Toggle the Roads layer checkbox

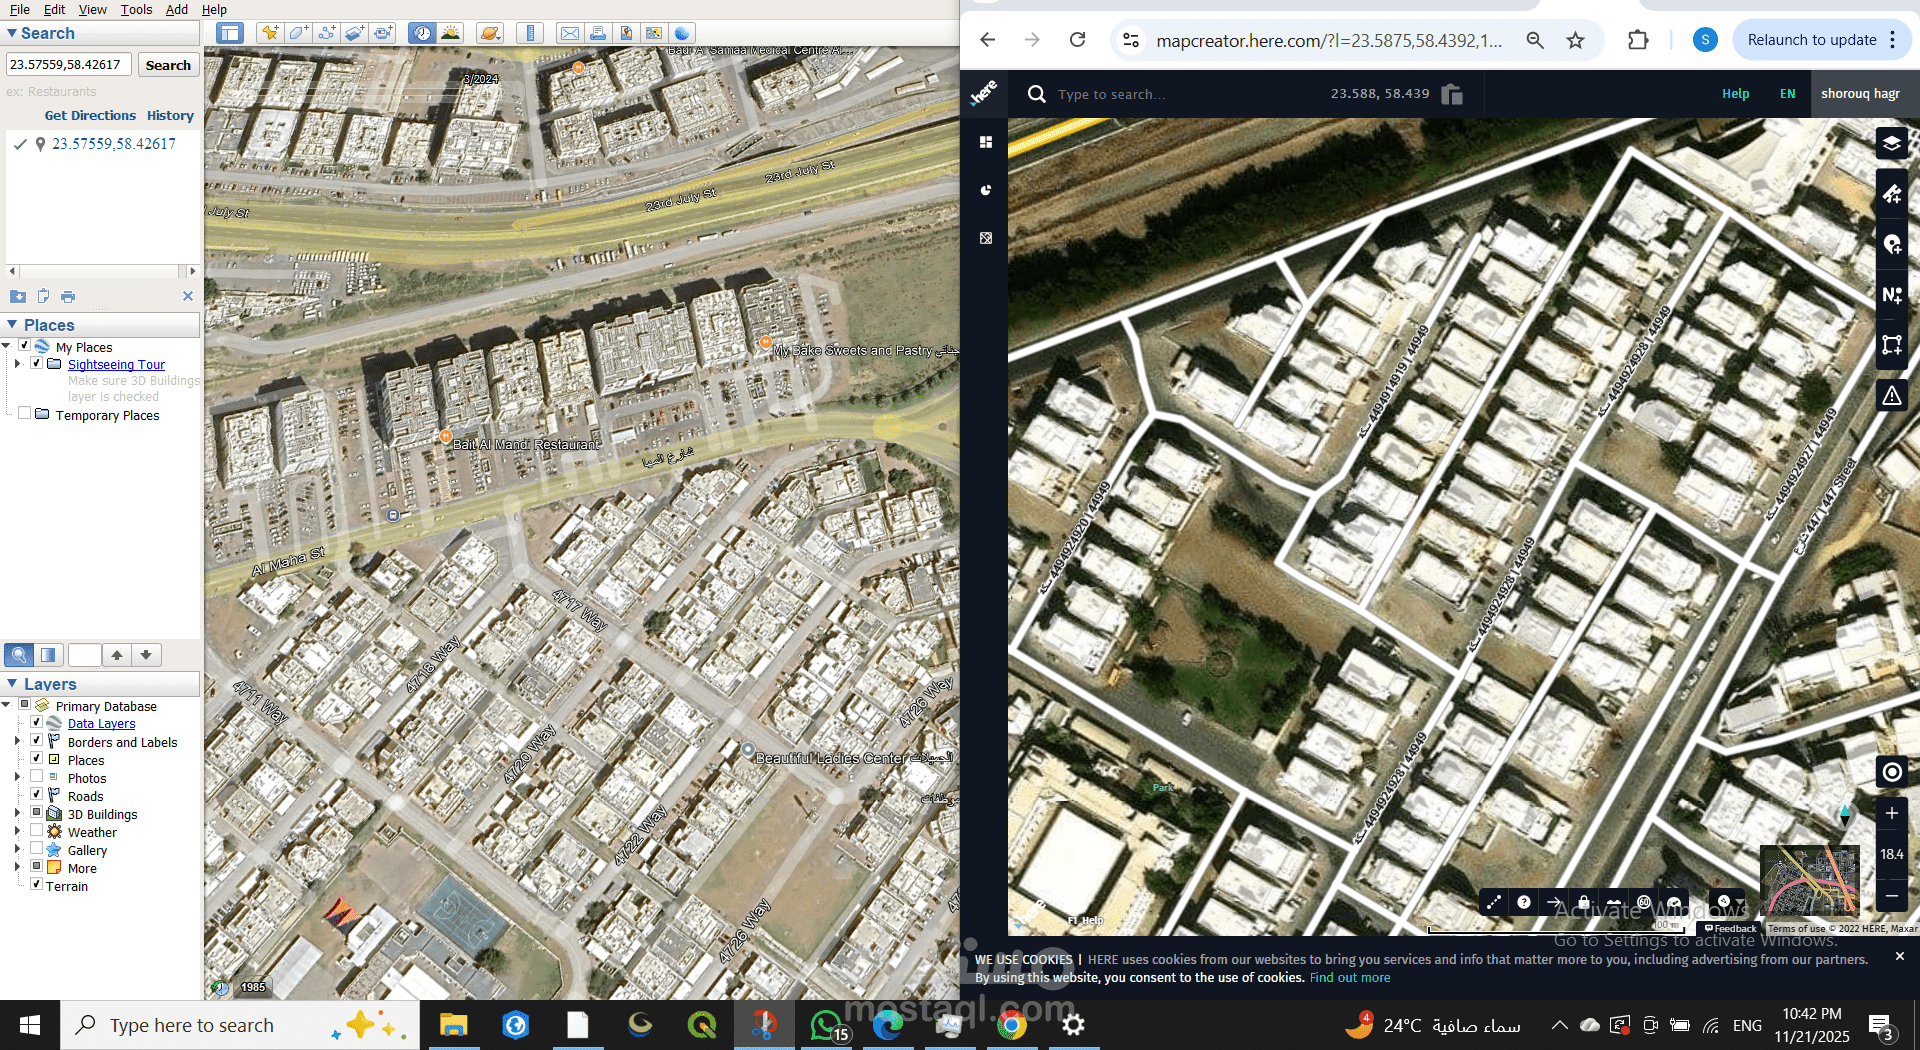click(x=36, y=795)
